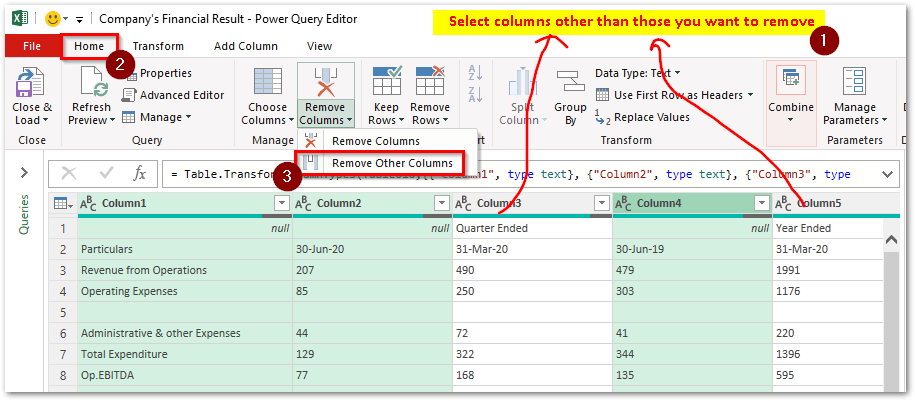
Task: Click the 'Op.EBITDA' cell
Action: [185, 375]
